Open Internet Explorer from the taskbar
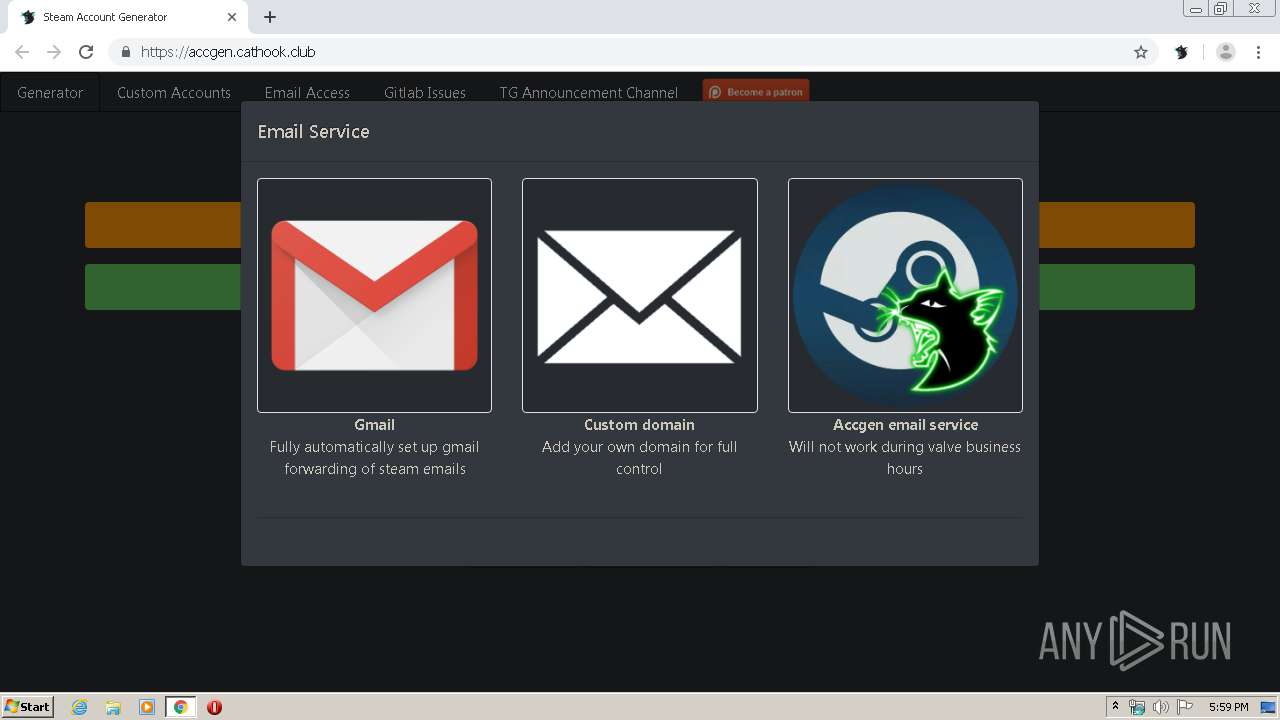 [x=80, y=707]
